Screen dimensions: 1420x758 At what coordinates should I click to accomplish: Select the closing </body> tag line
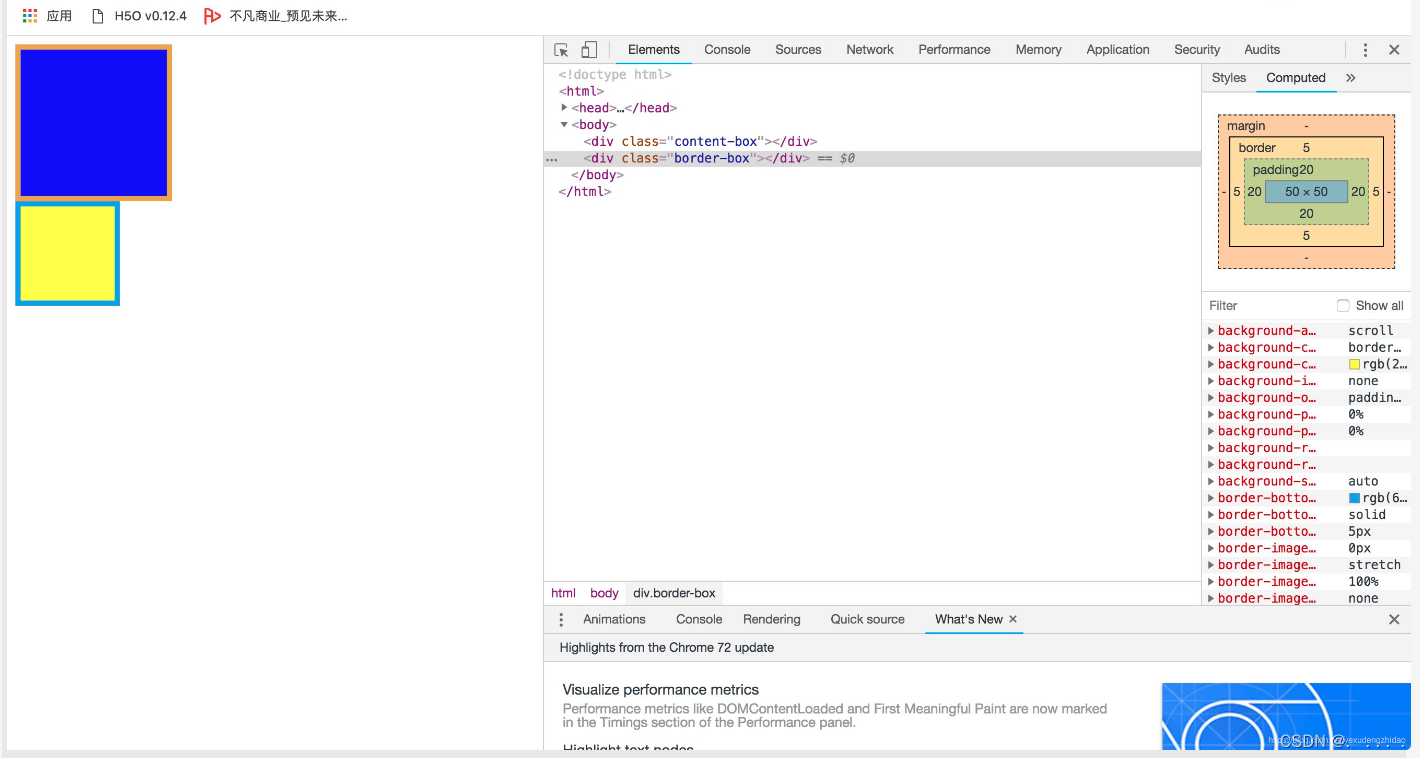[598, 175]
